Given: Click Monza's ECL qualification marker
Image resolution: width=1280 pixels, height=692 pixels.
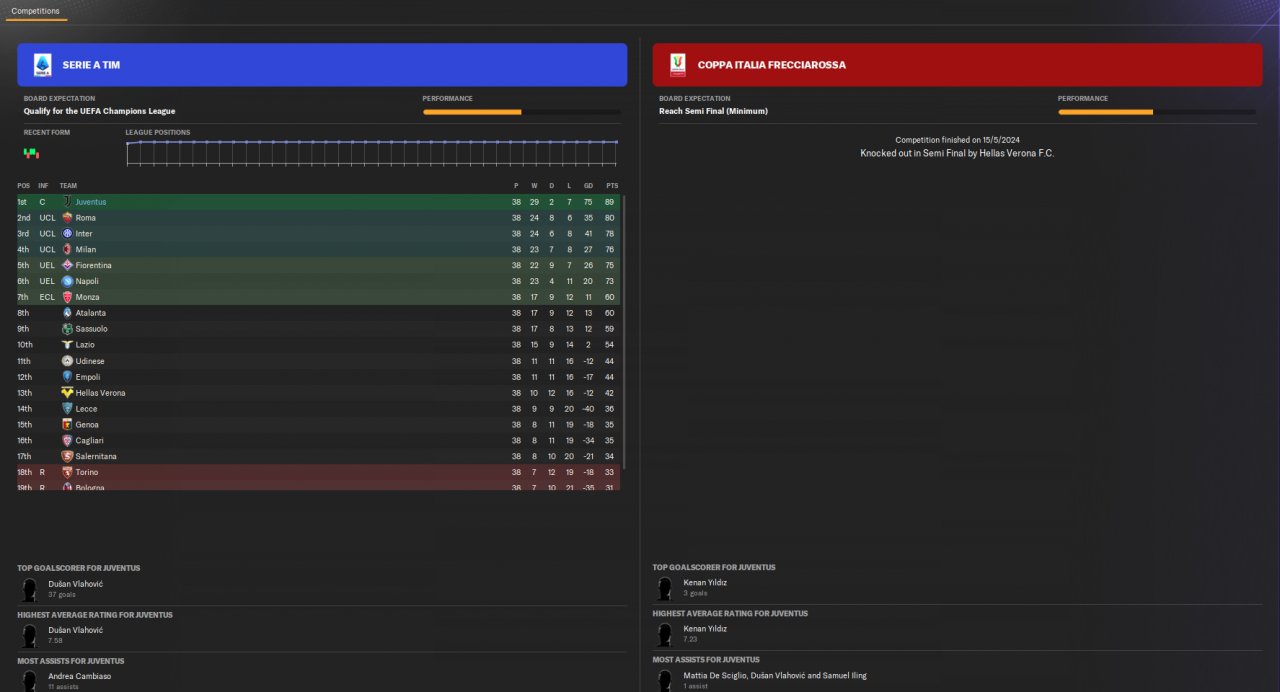Looking at the screenshot, I should coord(47,297).
